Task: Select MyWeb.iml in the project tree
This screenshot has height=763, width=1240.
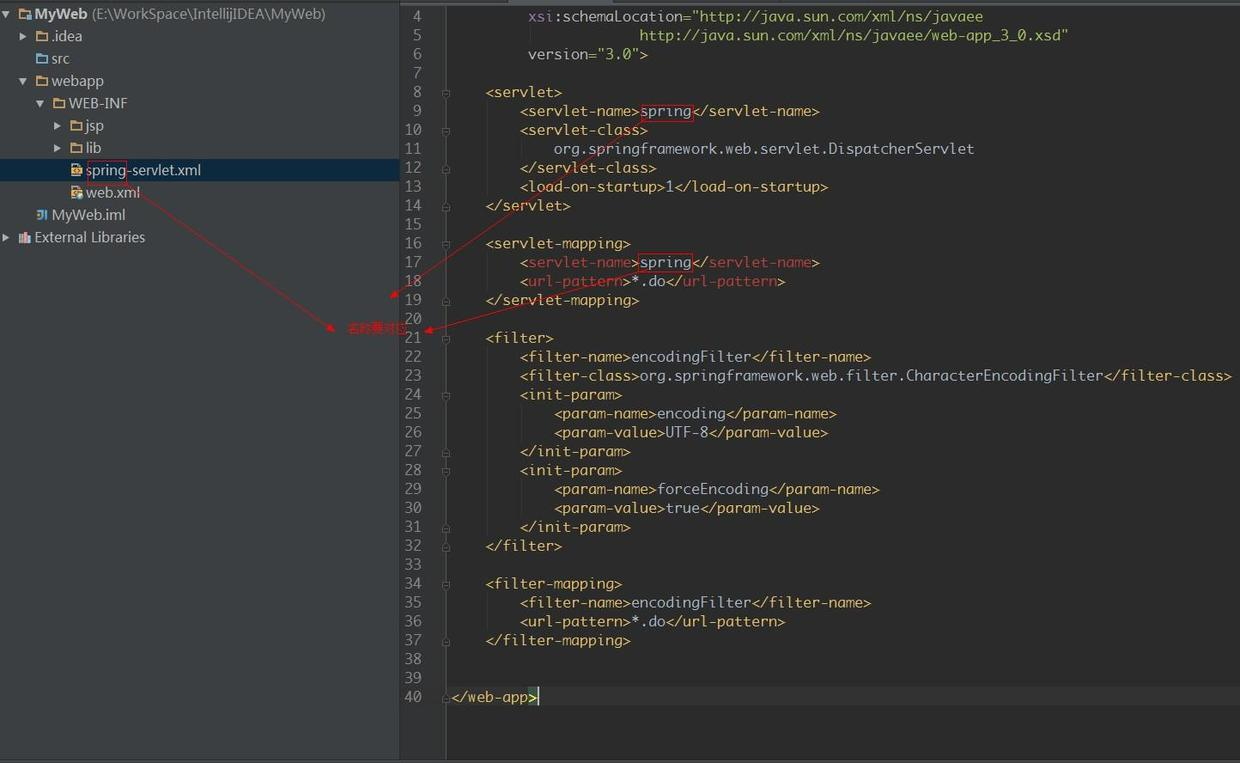Action: pyautogui.click(x=88, y=215)
